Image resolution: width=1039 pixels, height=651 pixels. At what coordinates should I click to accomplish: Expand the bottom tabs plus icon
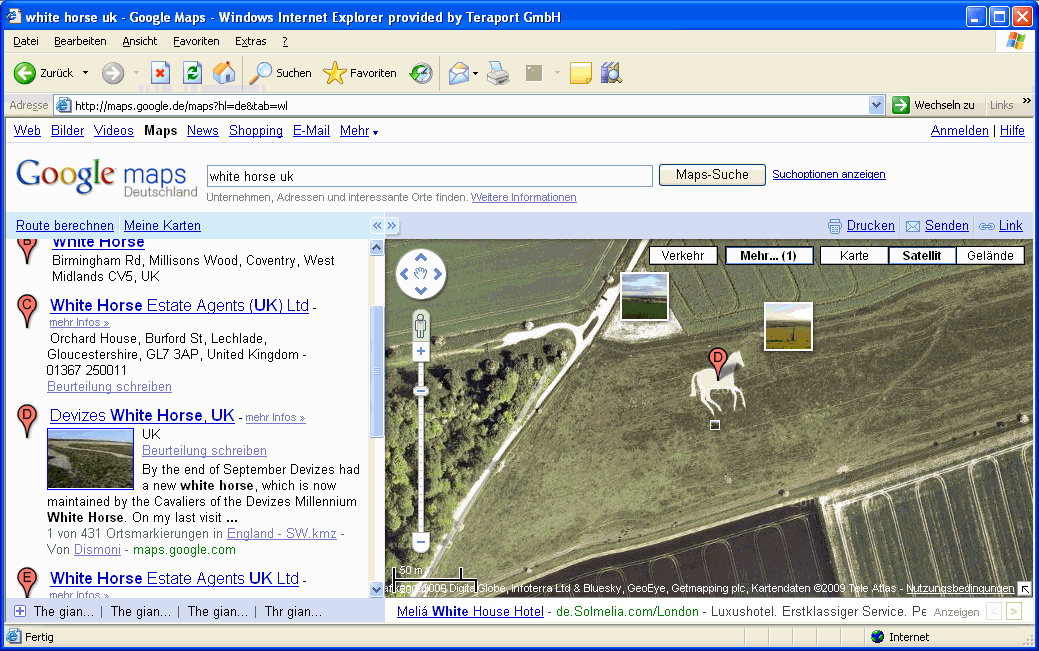click(20, 611)
